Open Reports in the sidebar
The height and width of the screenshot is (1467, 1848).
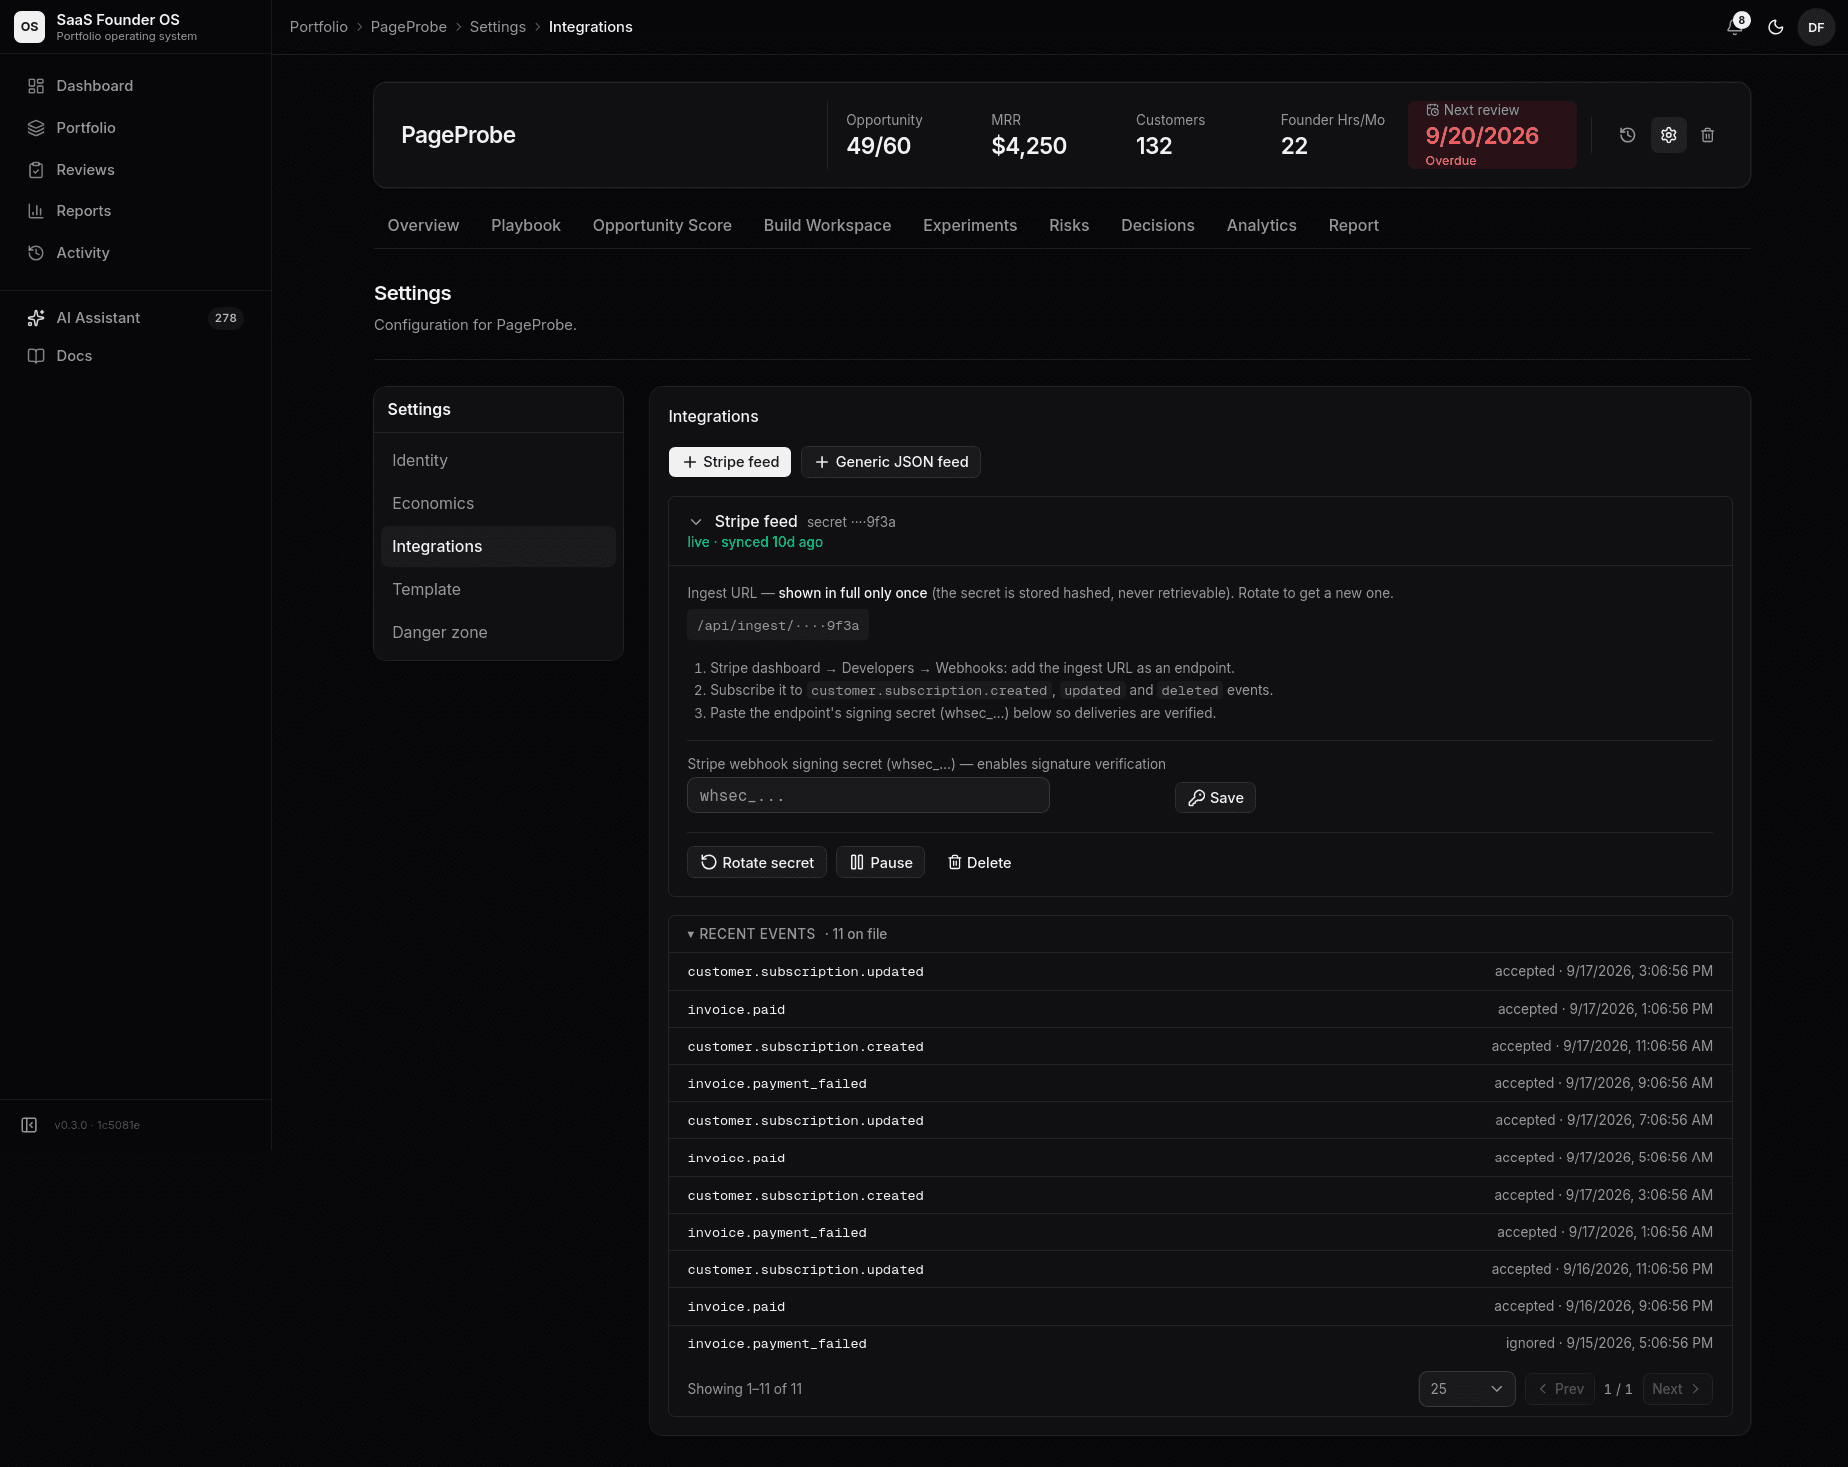click(x=135, y=211)
